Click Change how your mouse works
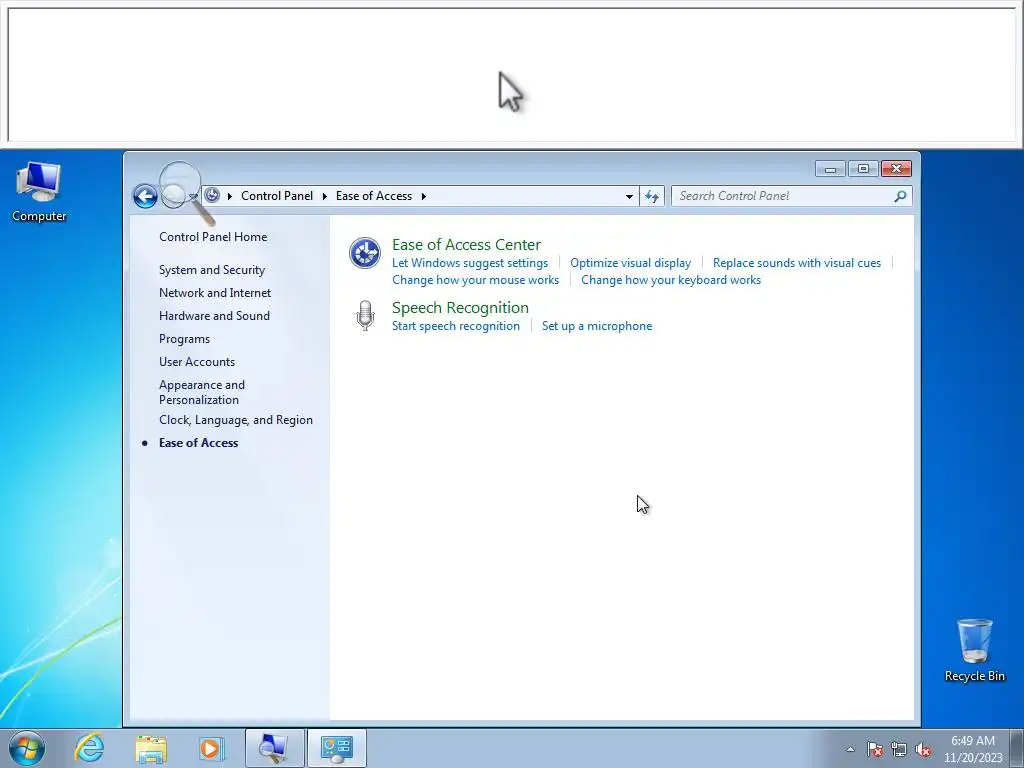The width and height of the screenshot is (1024, 768). [x=475, y=280]
